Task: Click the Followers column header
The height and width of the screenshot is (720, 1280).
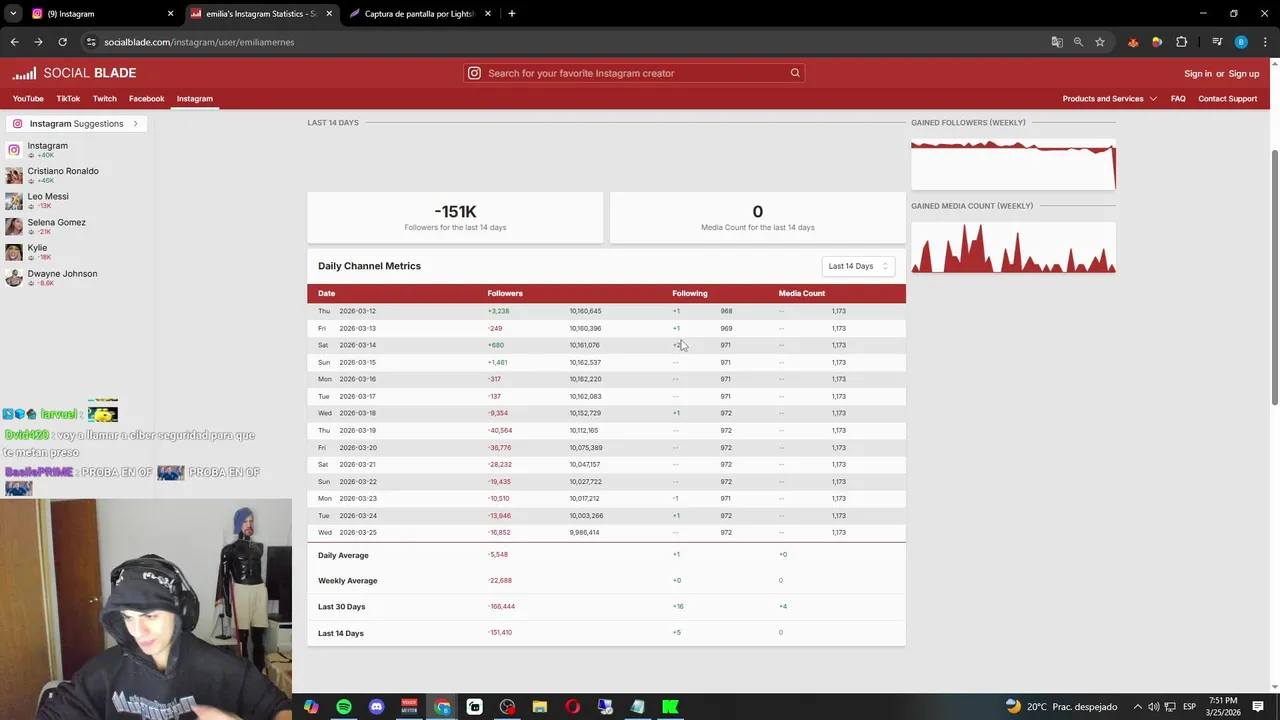Action: coord(505,293)
